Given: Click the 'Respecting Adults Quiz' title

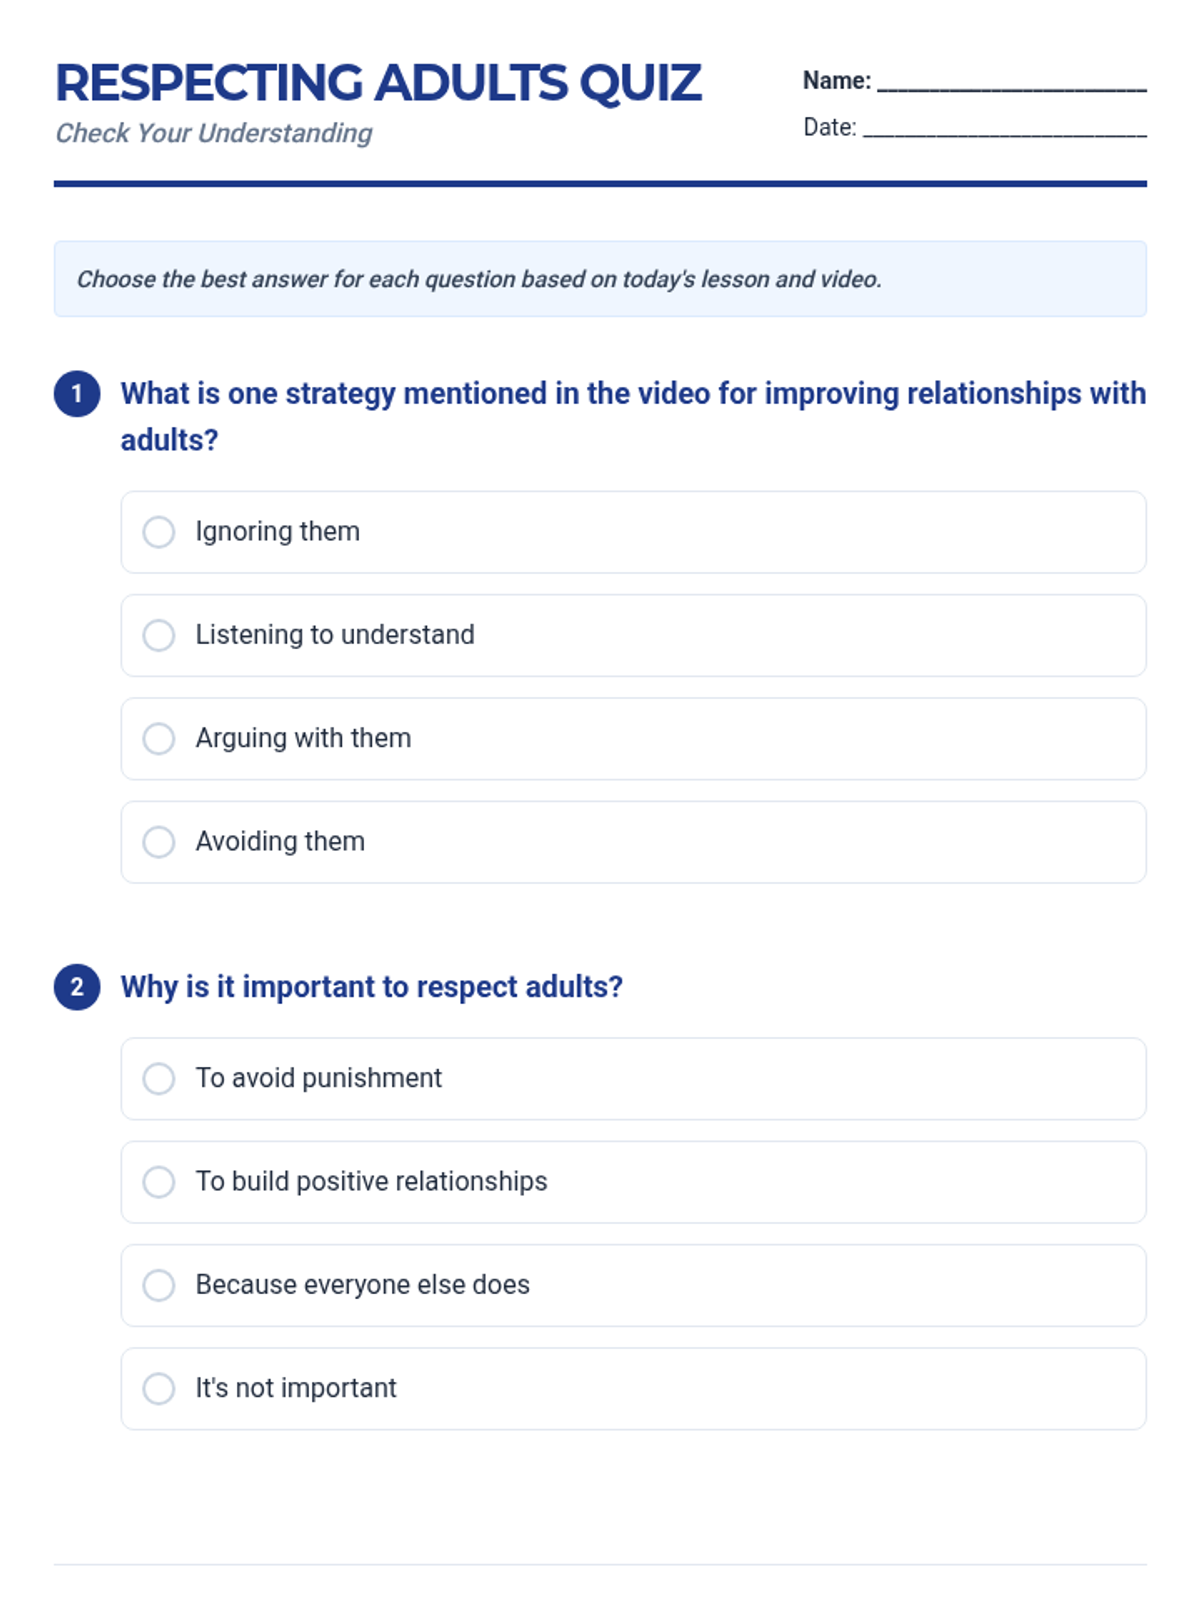Looking at the screenshot, I should (x=378, y=83).
